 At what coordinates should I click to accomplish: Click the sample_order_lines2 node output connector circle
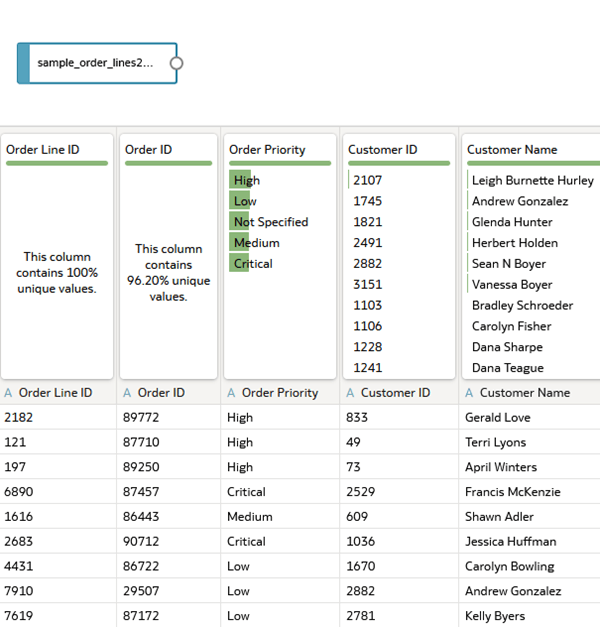(x=176, y=63)
